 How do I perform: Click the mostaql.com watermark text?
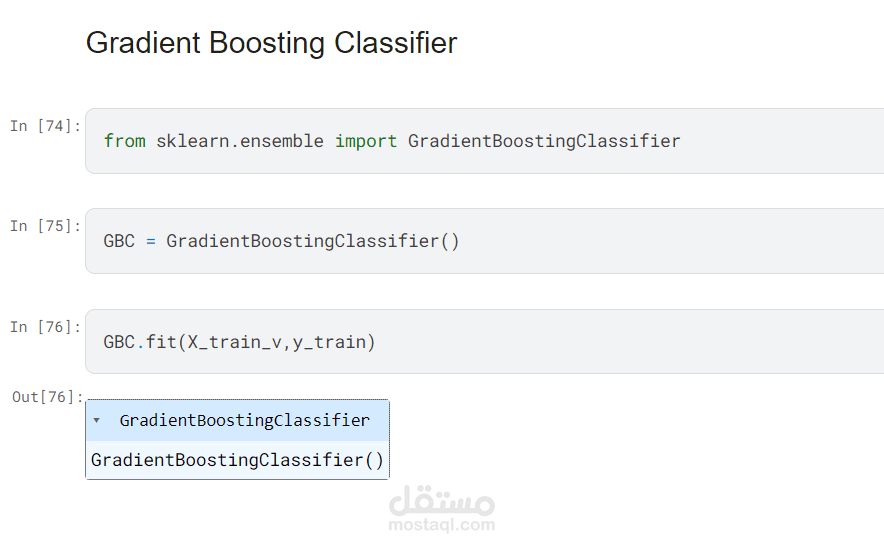pyautogui.click(x=442, y=525)
